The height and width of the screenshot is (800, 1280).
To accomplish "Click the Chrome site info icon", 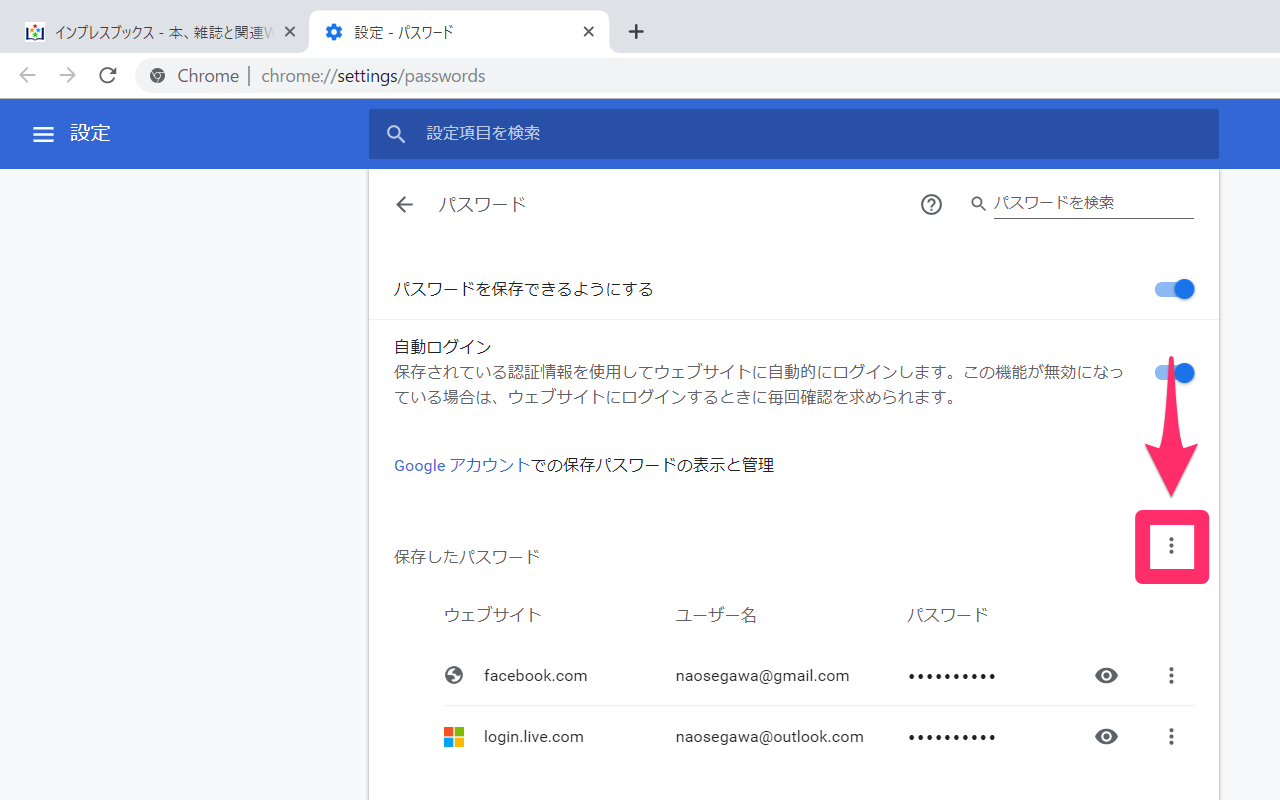I will [158, 76].
